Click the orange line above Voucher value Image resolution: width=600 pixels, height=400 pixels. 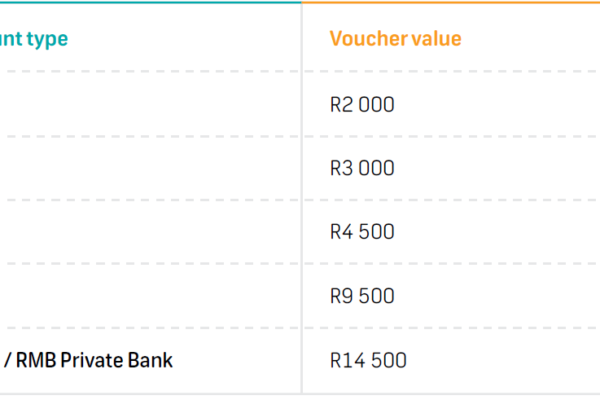click(450, 2)
